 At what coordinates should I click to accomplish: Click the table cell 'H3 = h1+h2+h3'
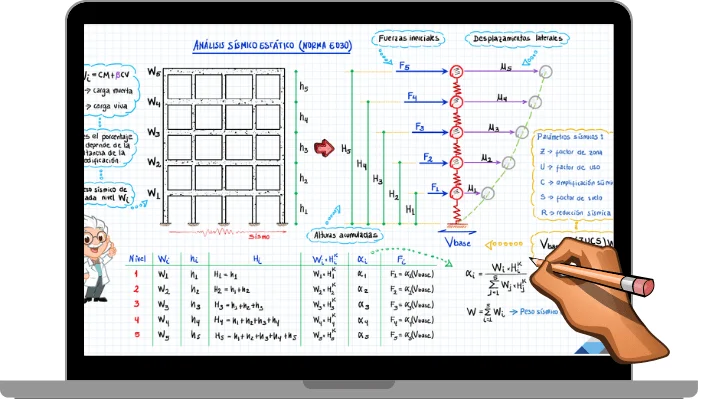[238, 306]
